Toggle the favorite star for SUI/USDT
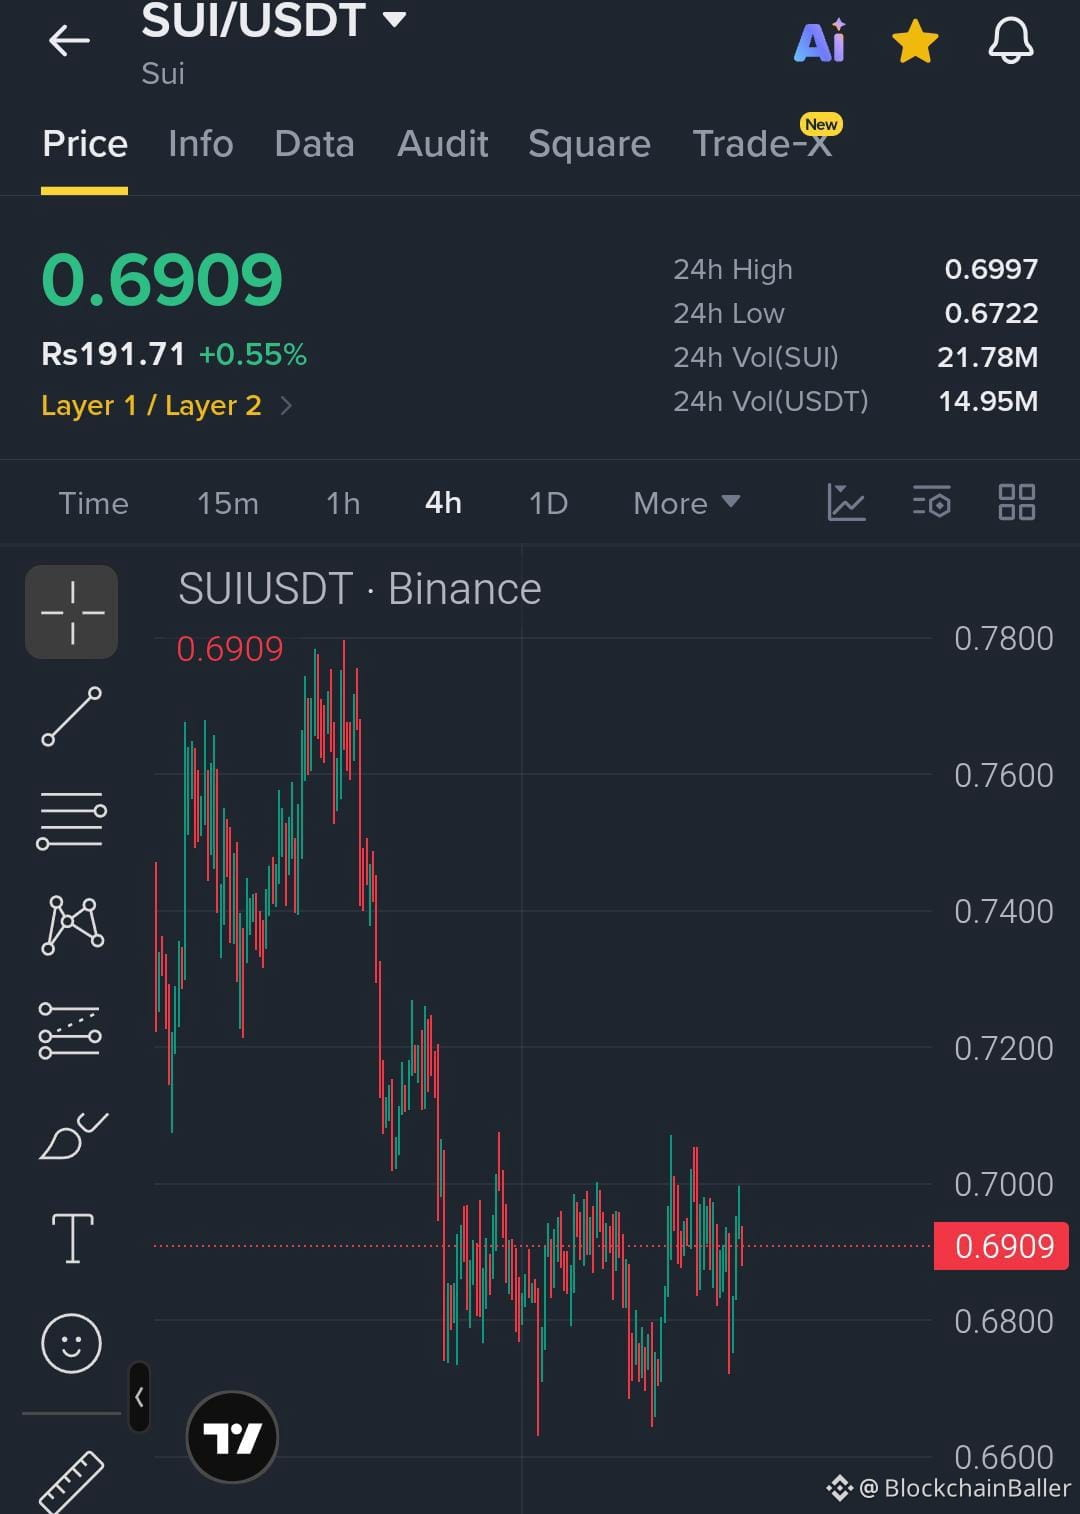Screen dimensions: 1080x1514 [x=915, y=42]
